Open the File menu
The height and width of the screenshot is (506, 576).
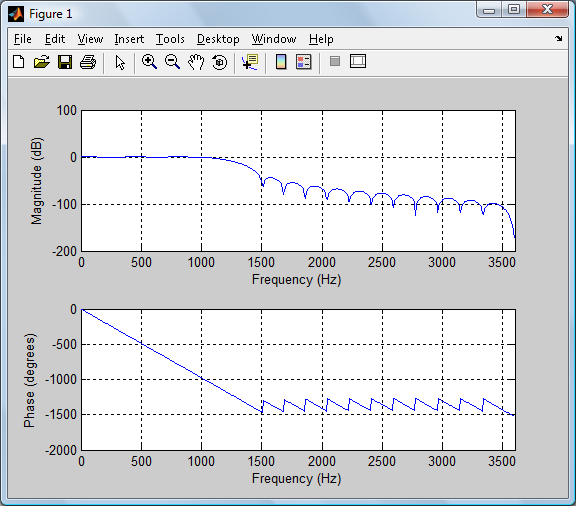(23, 39)
